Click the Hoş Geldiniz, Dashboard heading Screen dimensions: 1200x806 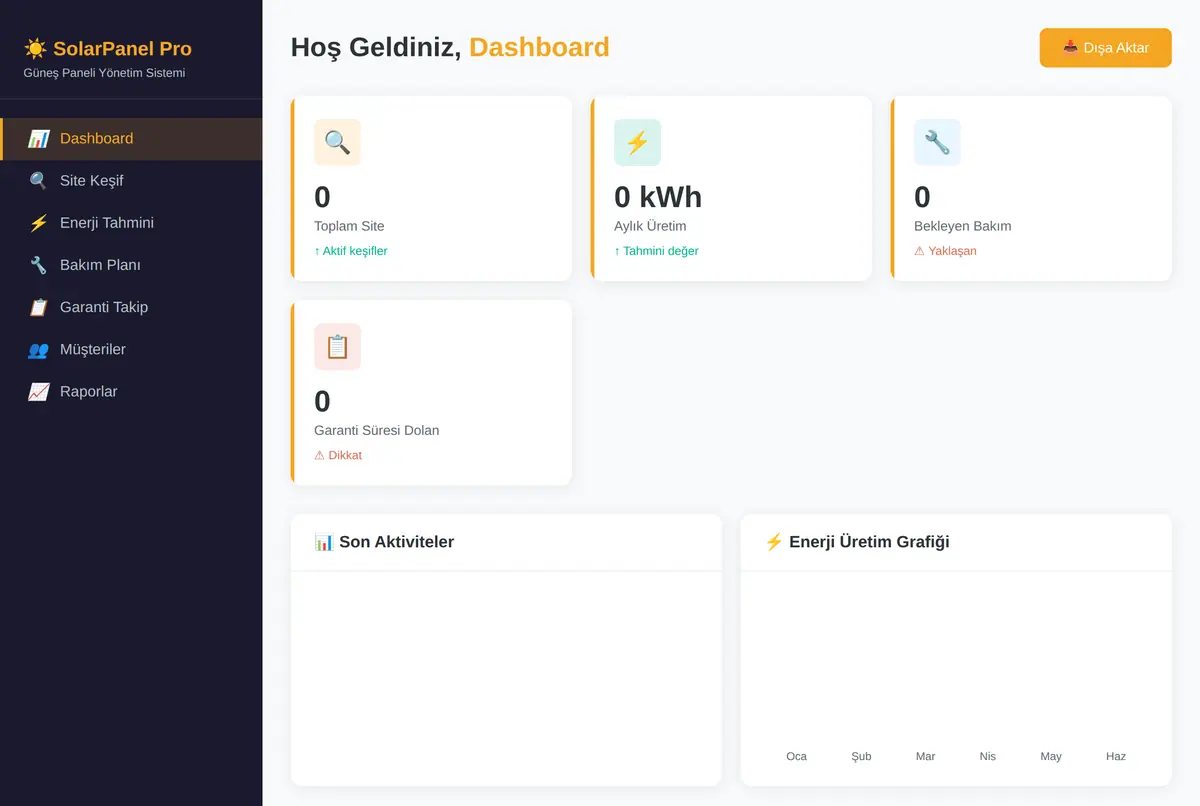click(450, 47)
